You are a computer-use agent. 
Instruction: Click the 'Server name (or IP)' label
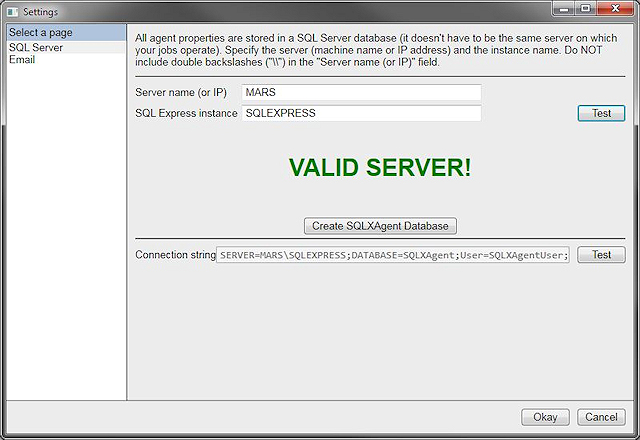point(181,92)
